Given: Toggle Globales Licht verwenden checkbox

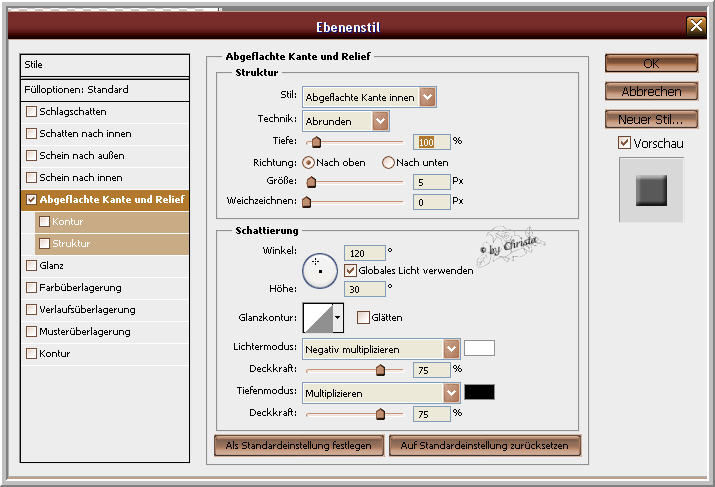Looking at the screenshot, I should [350, 270].
